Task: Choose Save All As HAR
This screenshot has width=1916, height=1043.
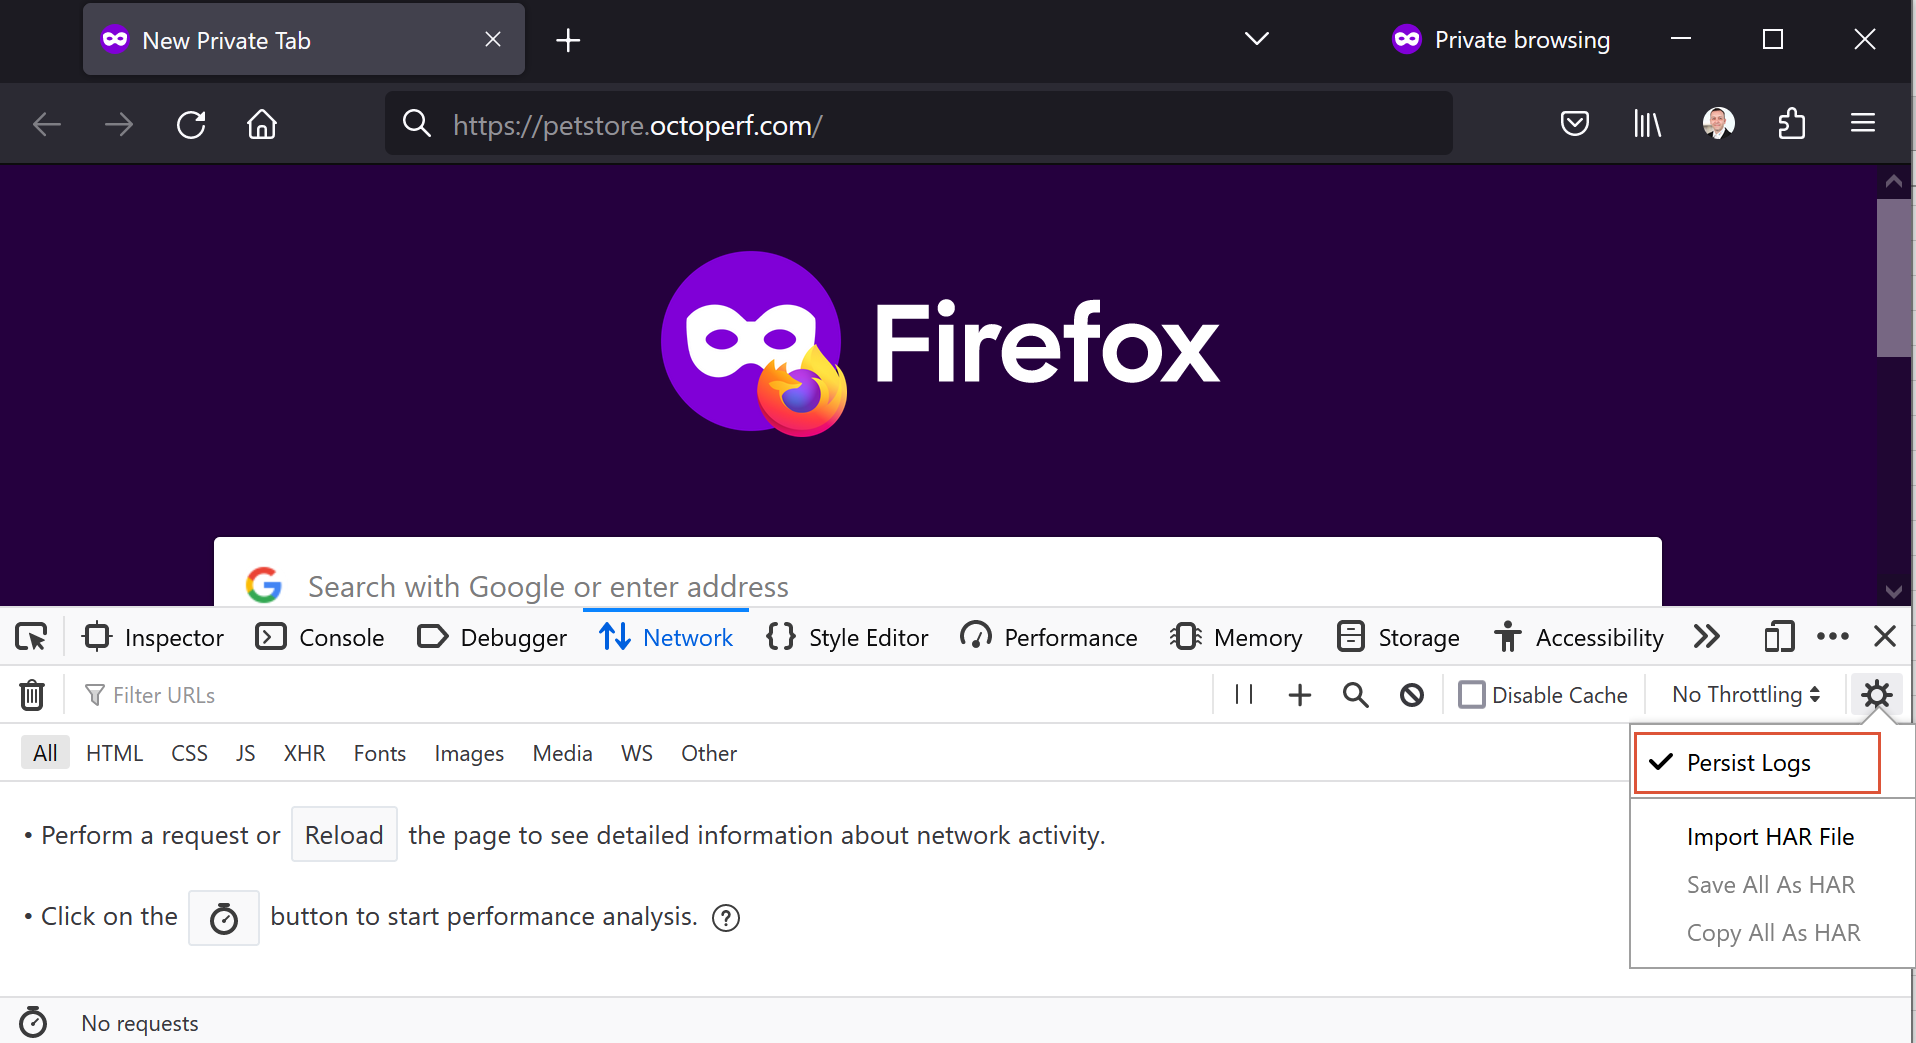Action: [1770, 885]
